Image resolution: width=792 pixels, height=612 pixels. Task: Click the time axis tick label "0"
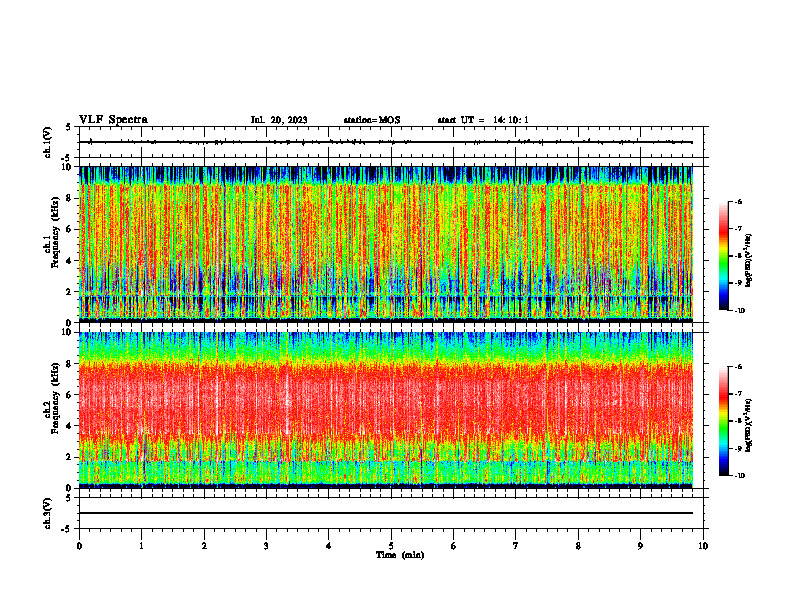[79, 546]
